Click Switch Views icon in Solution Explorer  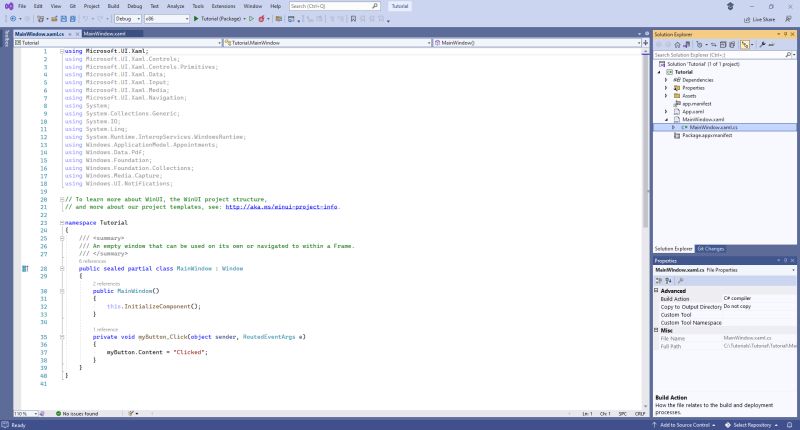687,45
